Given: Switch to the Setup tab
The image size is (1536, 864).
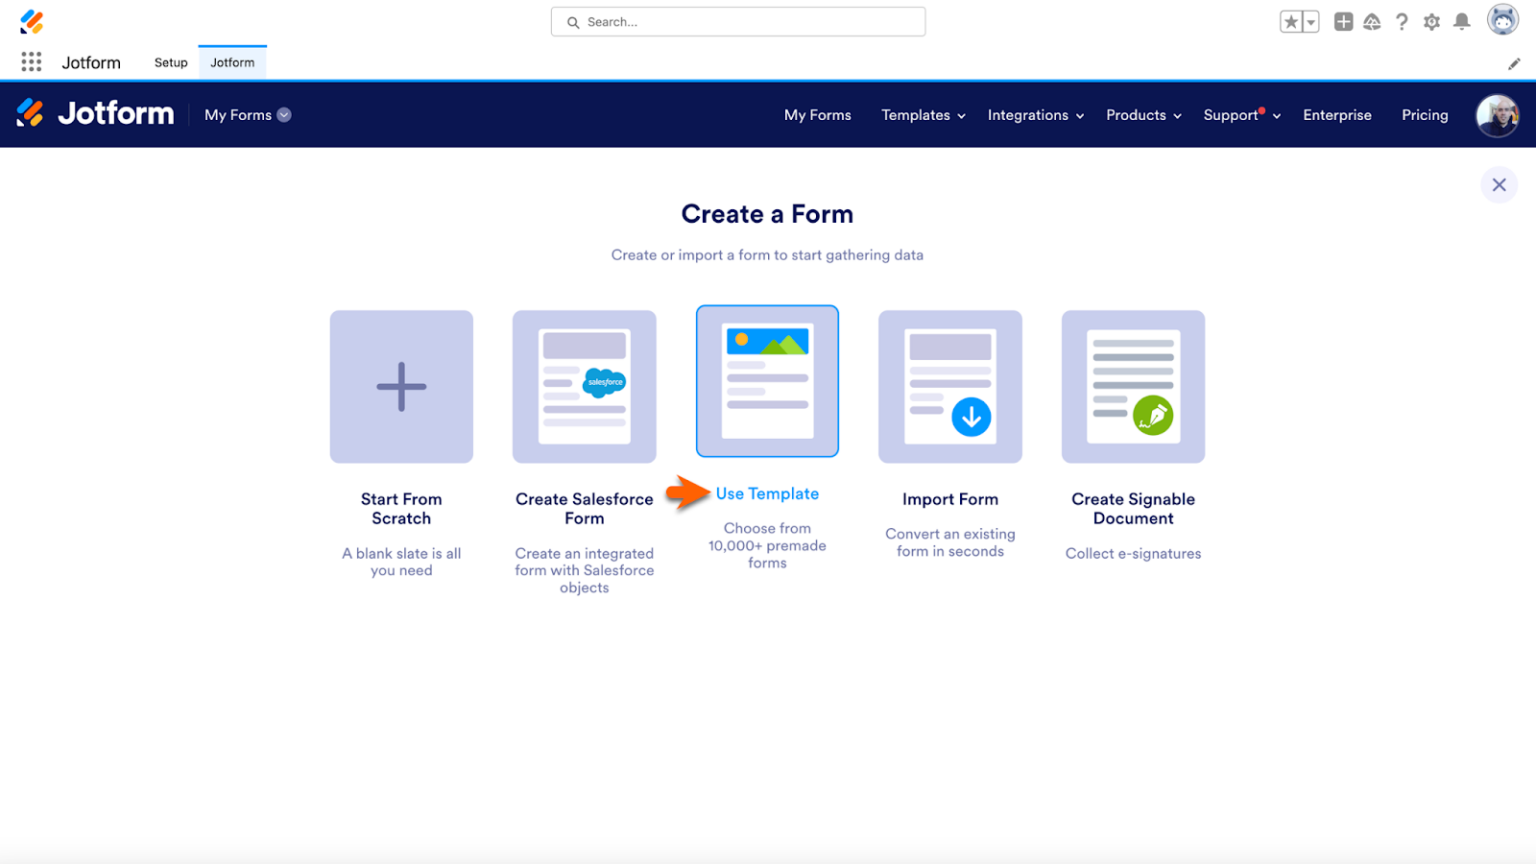Looking at the screenshot, I should click(x=170, y=62).
